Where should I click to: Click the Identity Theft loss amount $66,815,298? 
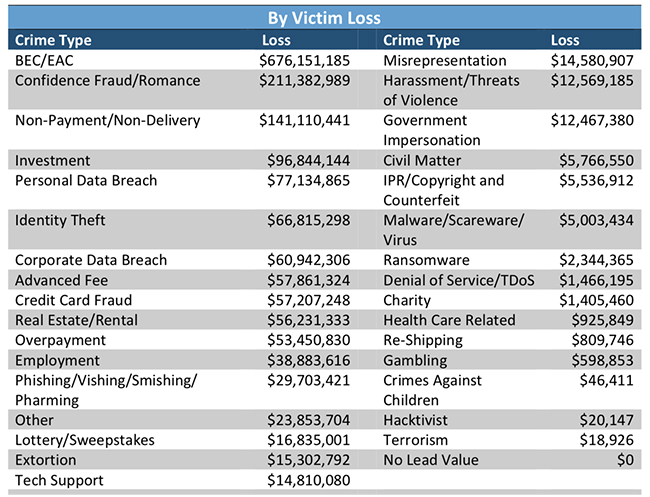pos(308,220)
